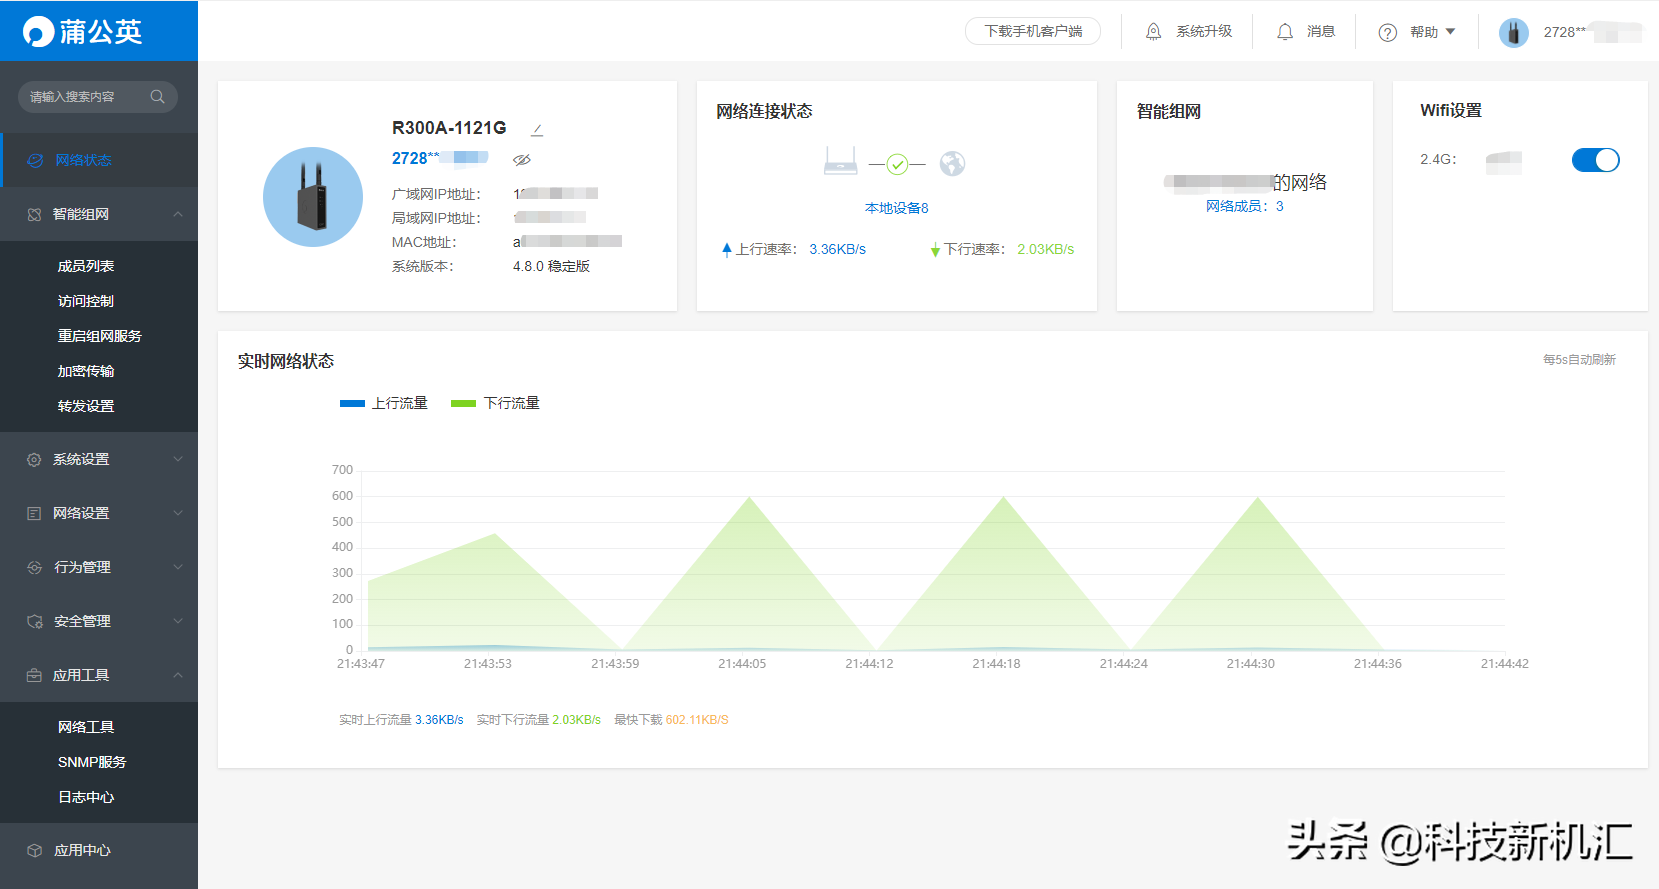Screen dimensions: 1659x889
Task: Click the chart peak near 21:44:05
Action: coord(750,498)
